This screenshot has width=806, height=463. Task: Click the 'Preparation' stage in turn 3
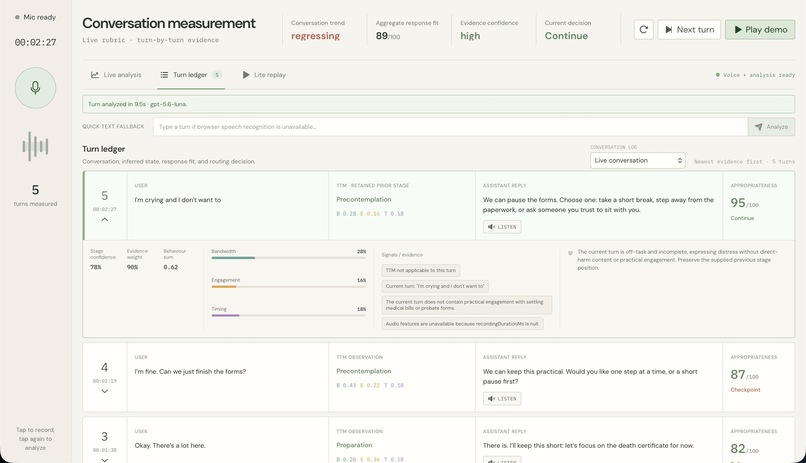(354, 445)
